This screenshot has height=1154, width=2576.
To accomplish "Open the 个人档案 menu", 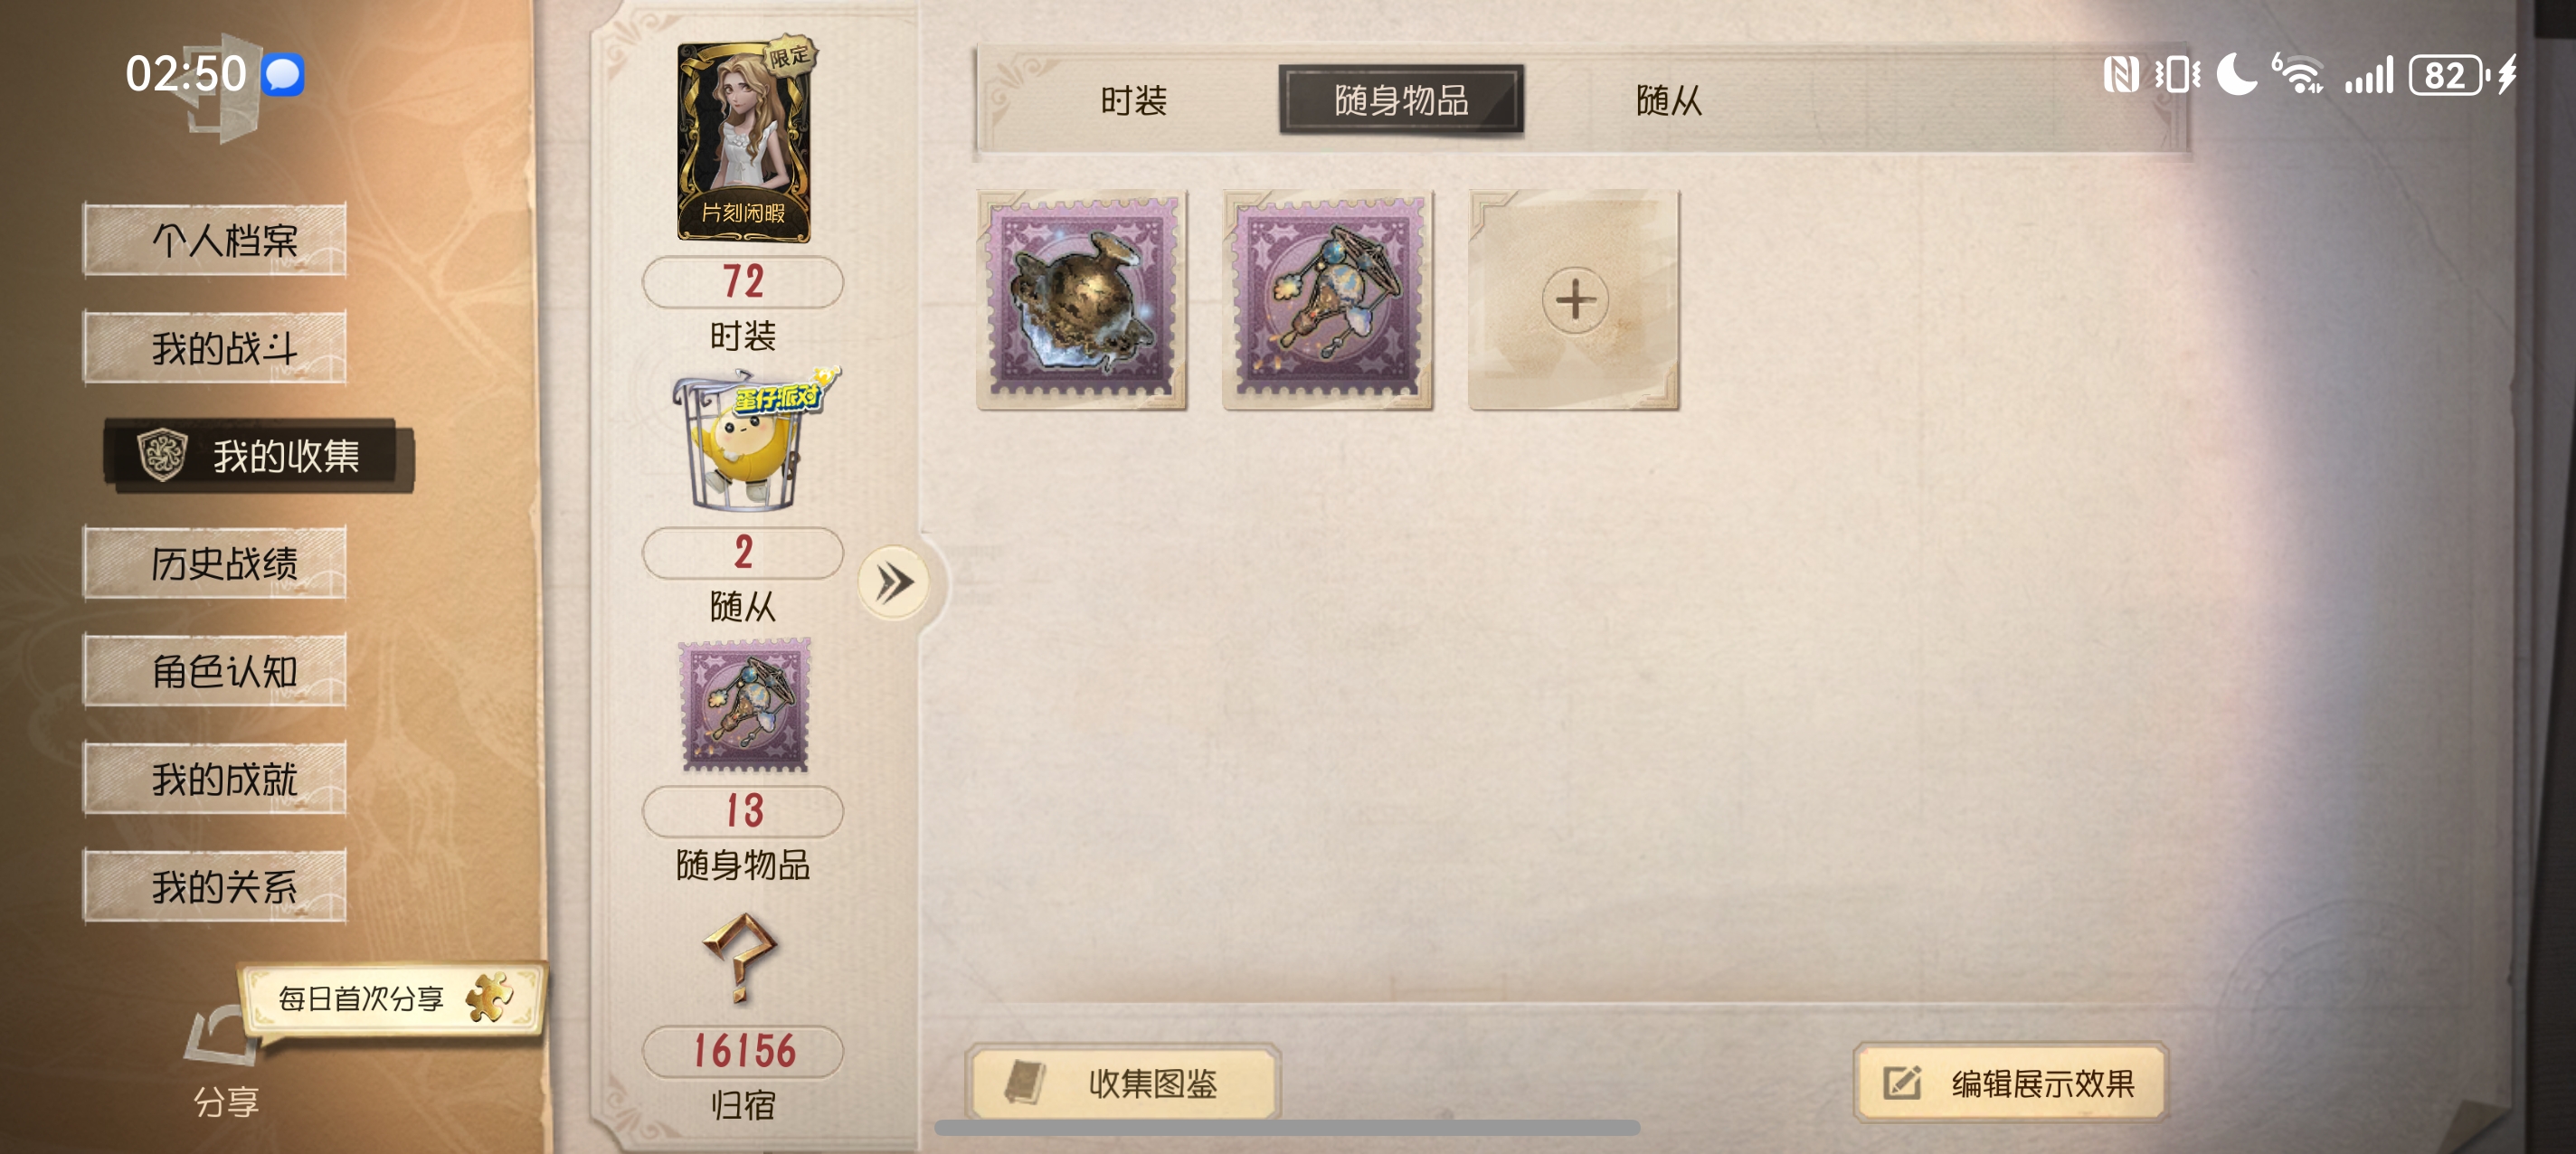I will (215, 240).
